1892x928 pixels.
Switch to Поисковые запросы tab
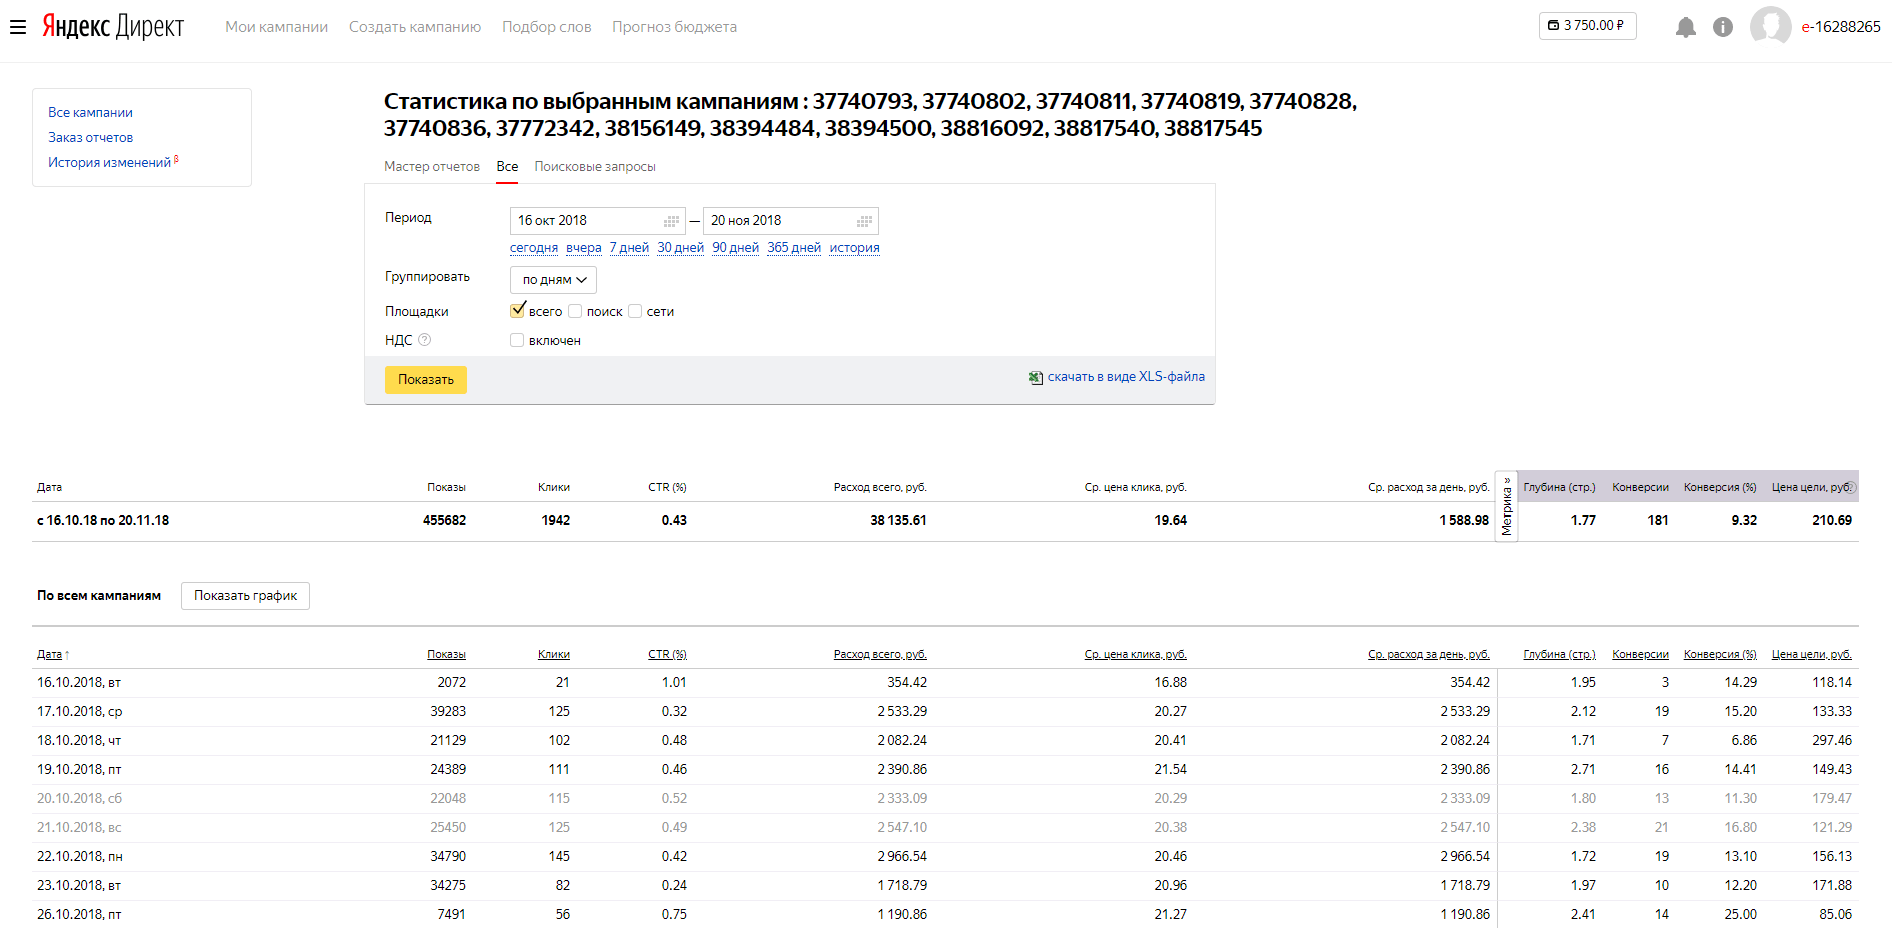coord(595,167)
